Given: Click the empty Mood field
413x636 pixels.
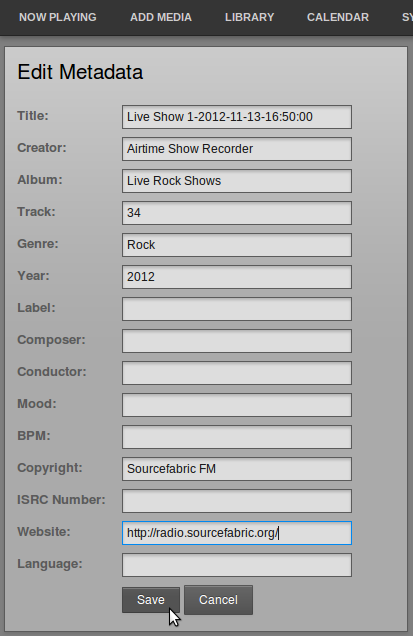Looking at the screenshot, I should pos(237,405).
